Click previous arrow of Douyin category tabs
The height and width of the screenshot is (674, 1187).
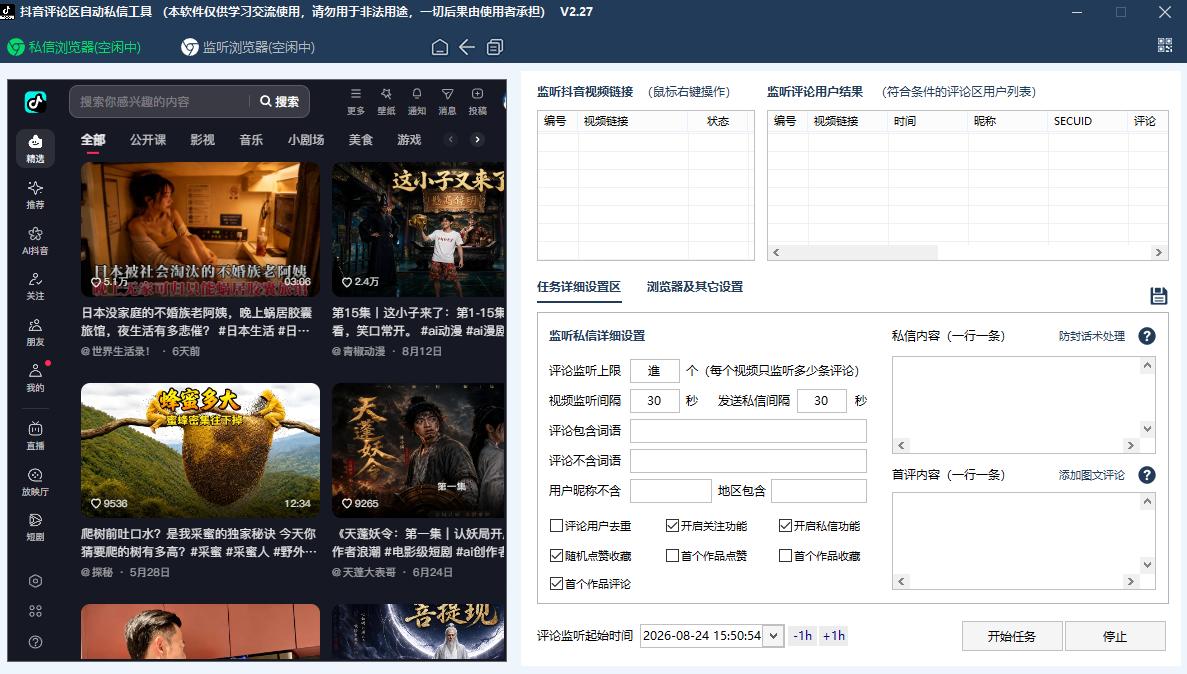pyautogui.click(x=450, y=139)
